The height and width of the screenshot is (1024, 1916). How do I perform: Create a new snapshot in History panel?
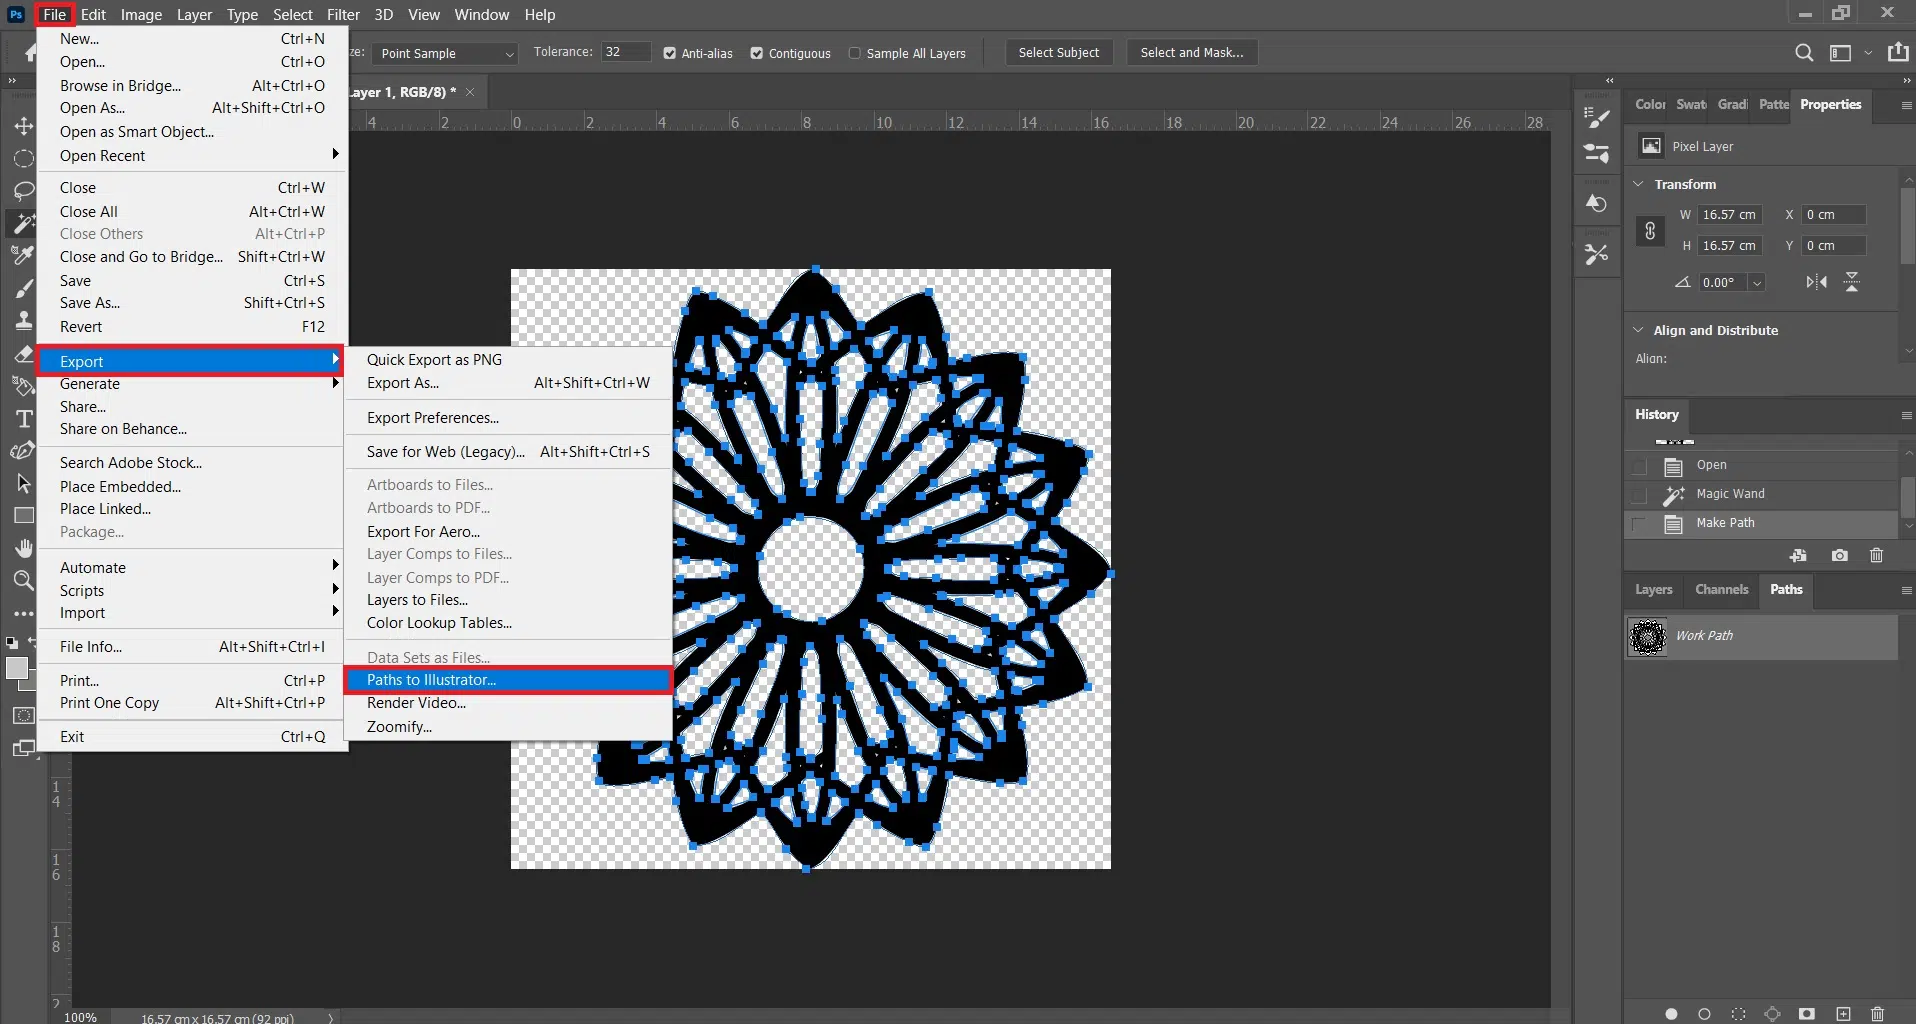(1839, 556)
